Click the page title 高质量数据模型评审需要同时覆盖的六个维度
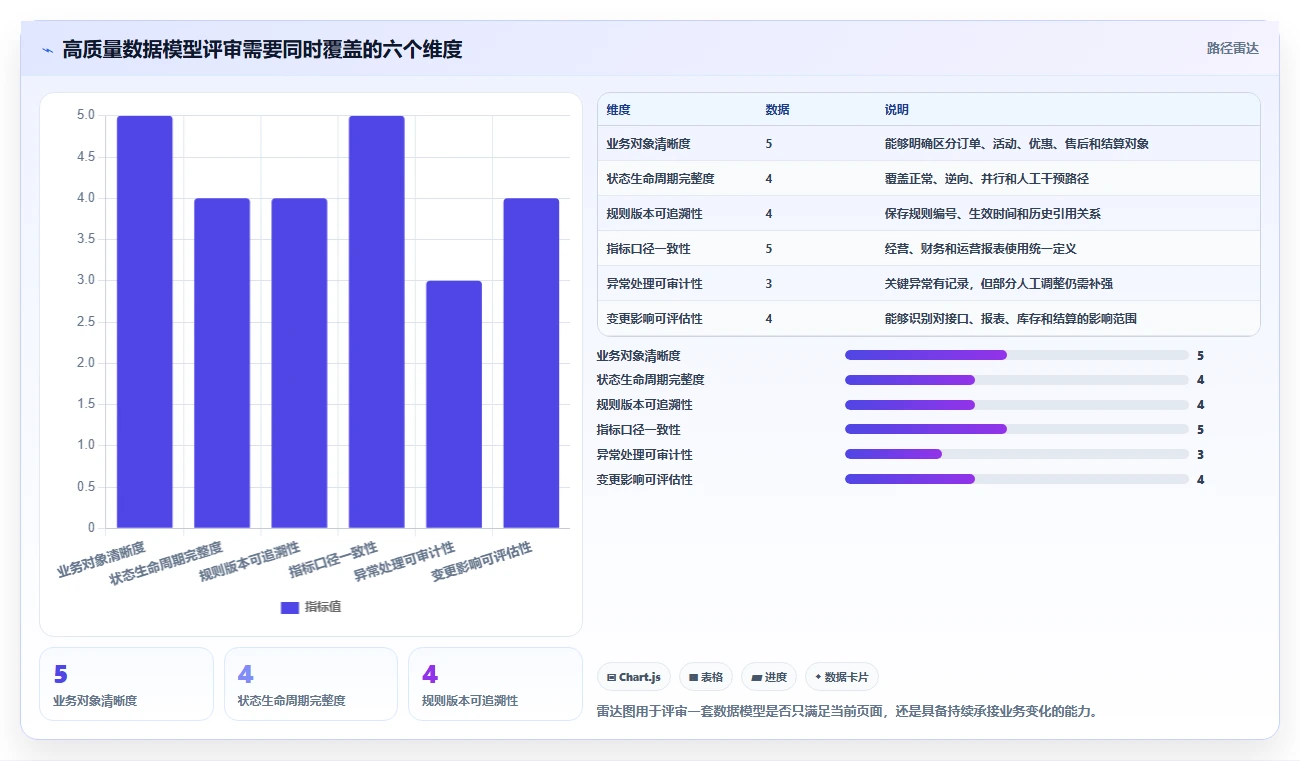 262,49
